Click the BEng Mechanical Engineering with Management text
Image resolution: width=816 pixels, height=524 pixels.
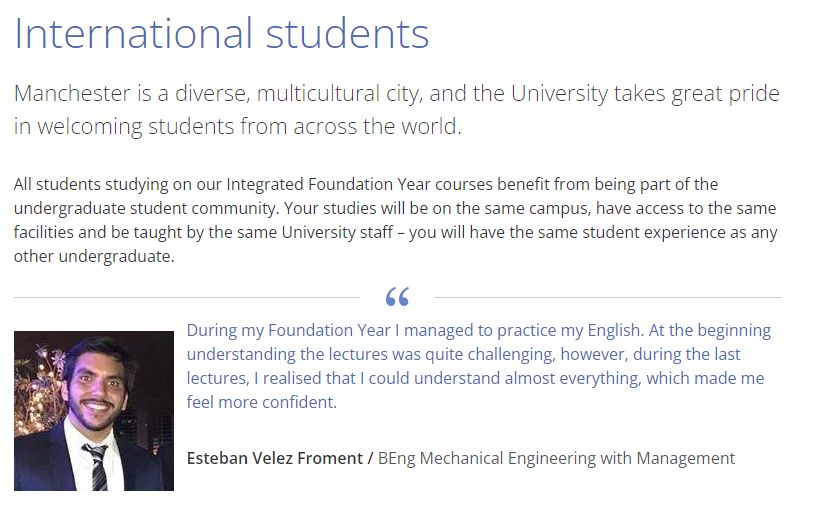(x=556, y=458)
